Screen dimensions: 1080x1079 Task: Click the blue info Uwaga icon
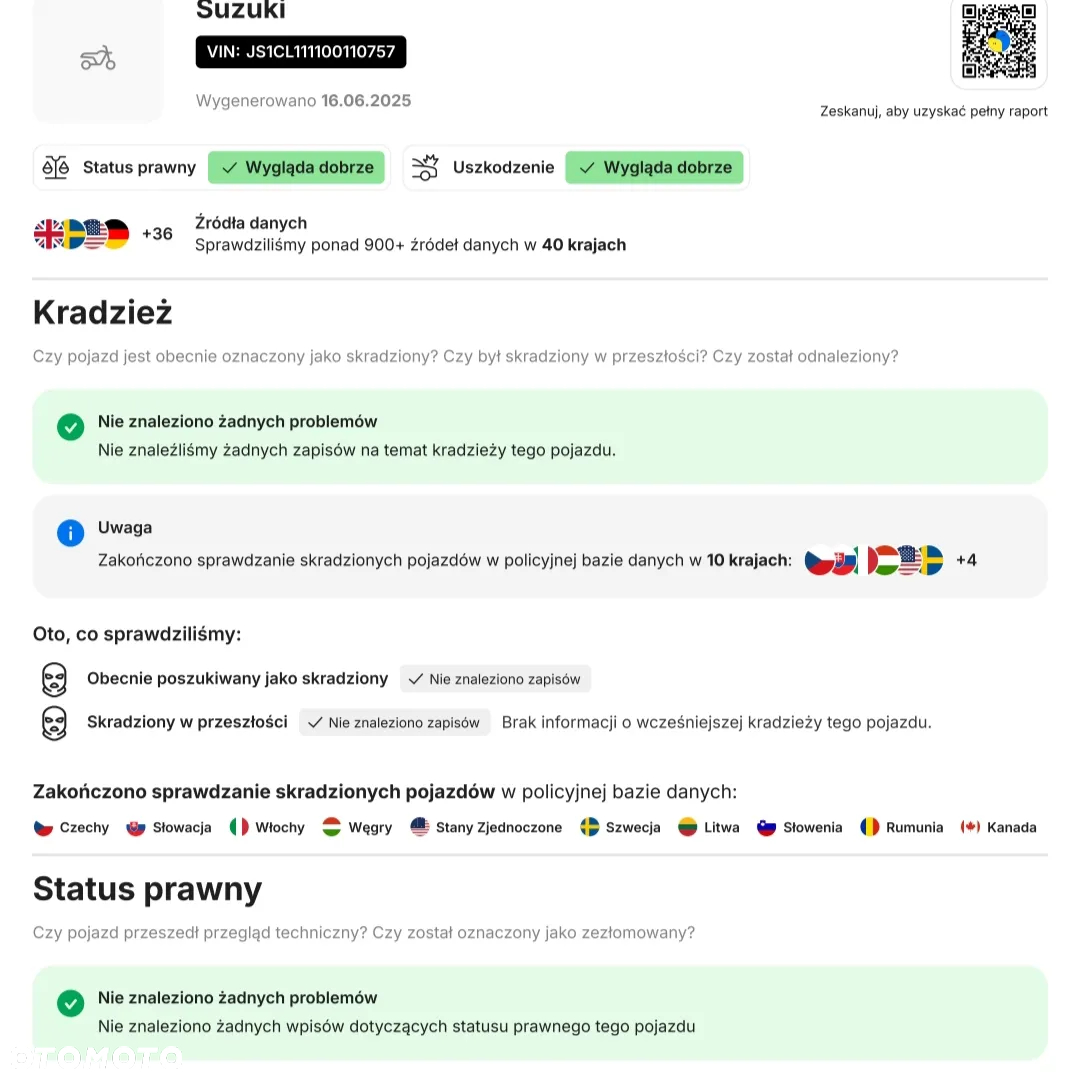[x=70, y=532]
